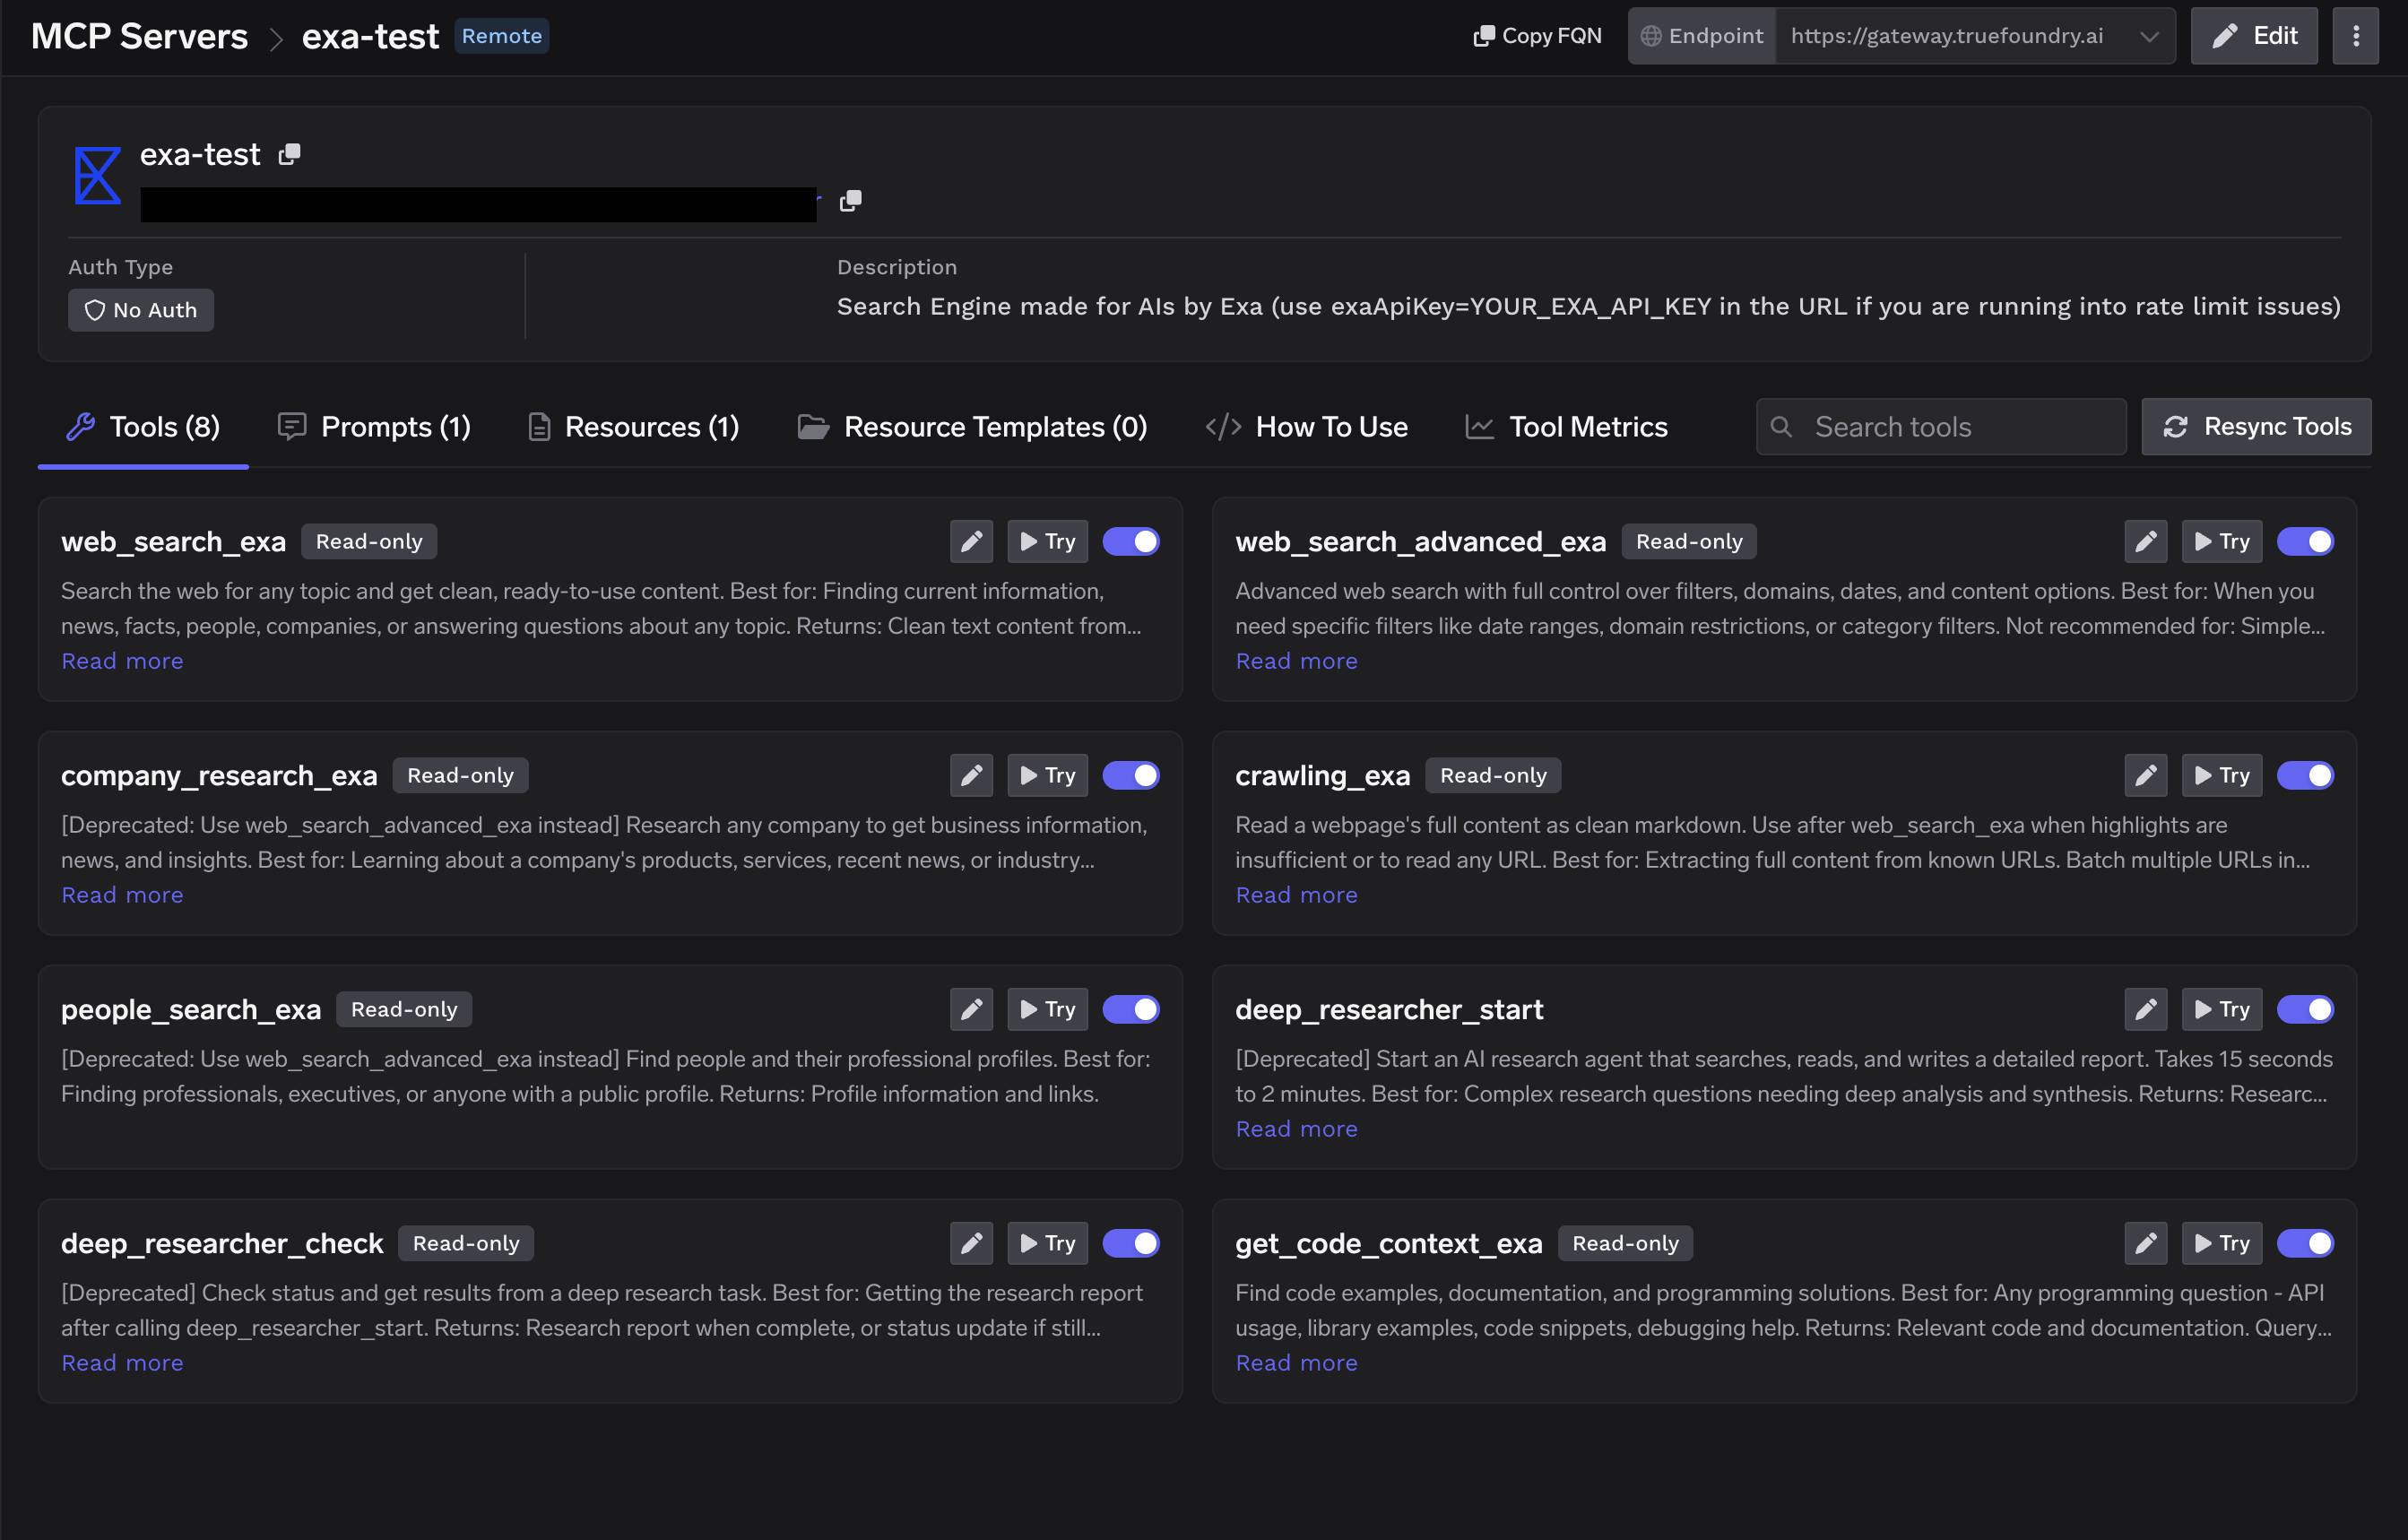Viewport: 2408px width, 1540px height.
Task: Copy the exa-test server name
Action: 289,154
